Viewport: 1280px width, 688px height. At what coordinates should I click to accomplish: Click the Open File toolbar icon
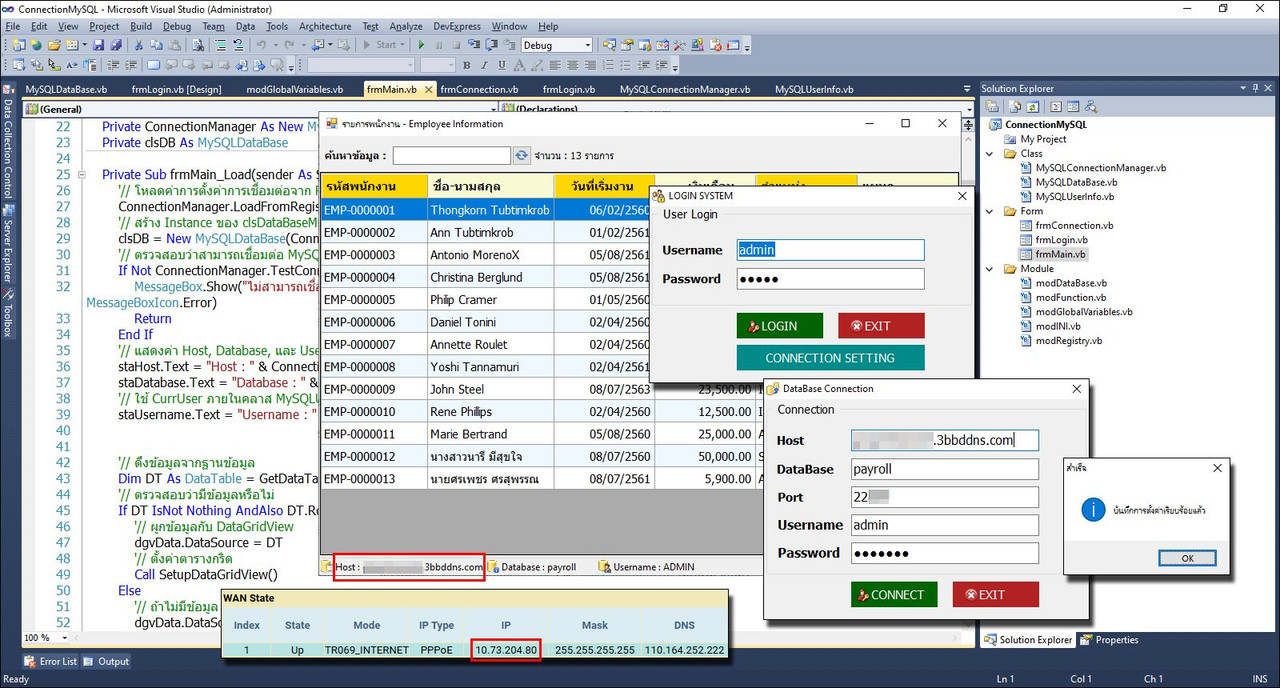[54, 45]
